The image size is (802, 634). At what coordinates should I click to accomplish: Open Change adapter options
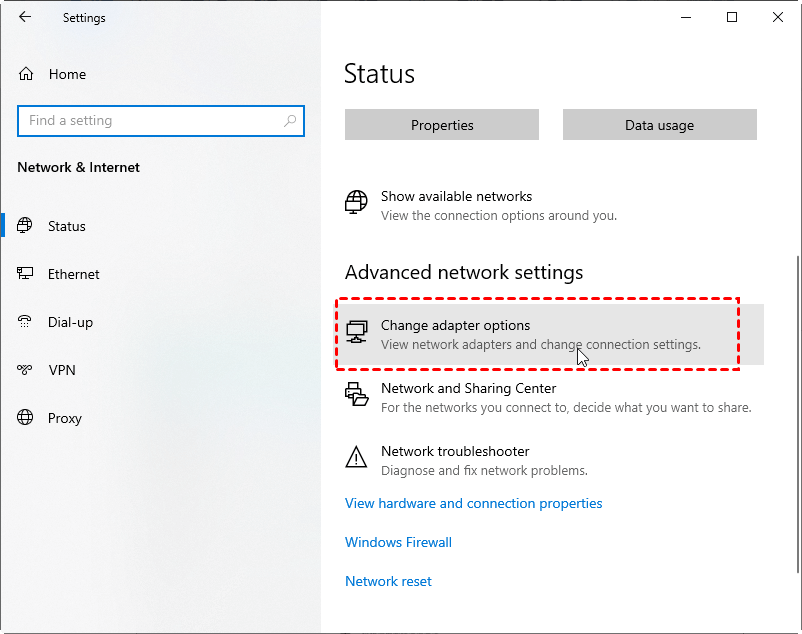coord(552,334)
